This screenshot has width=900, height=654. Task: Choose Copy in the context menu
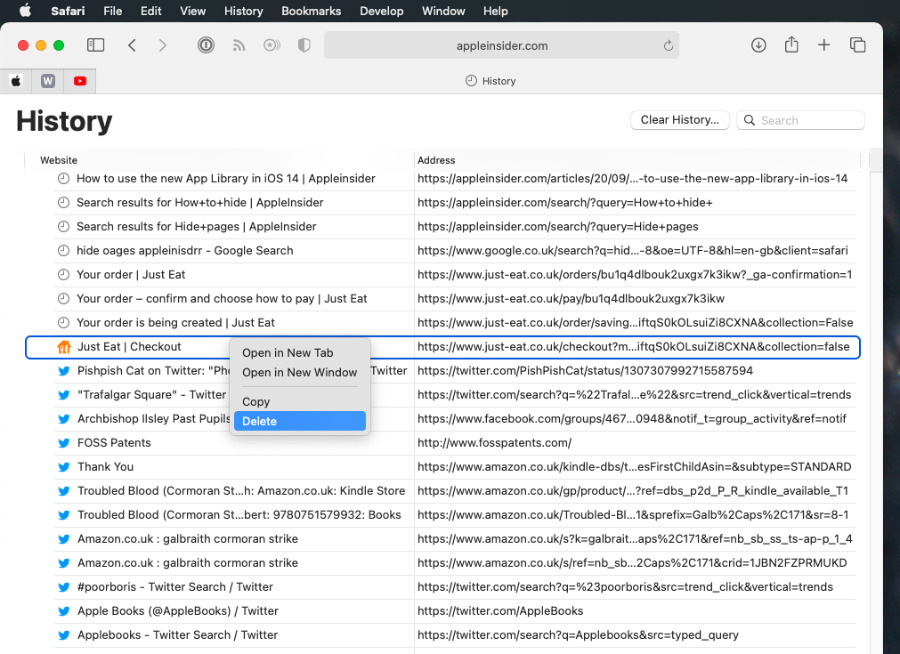(256, 402)
